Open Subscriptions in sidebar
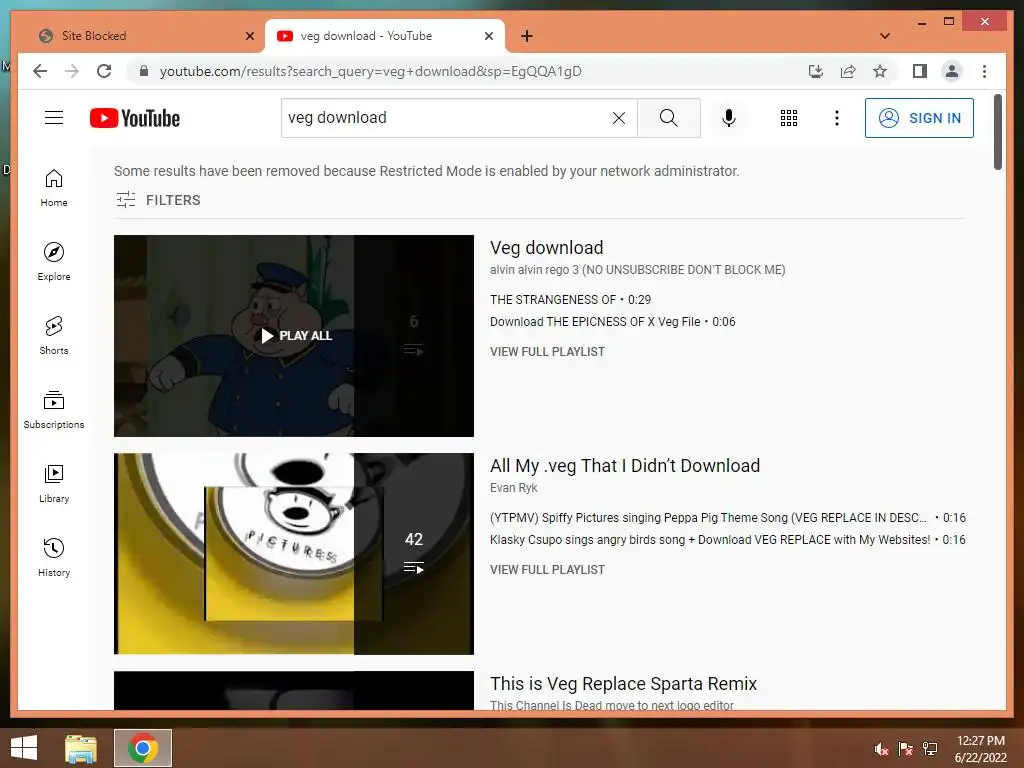1024x768 pixels. [54, 410]
